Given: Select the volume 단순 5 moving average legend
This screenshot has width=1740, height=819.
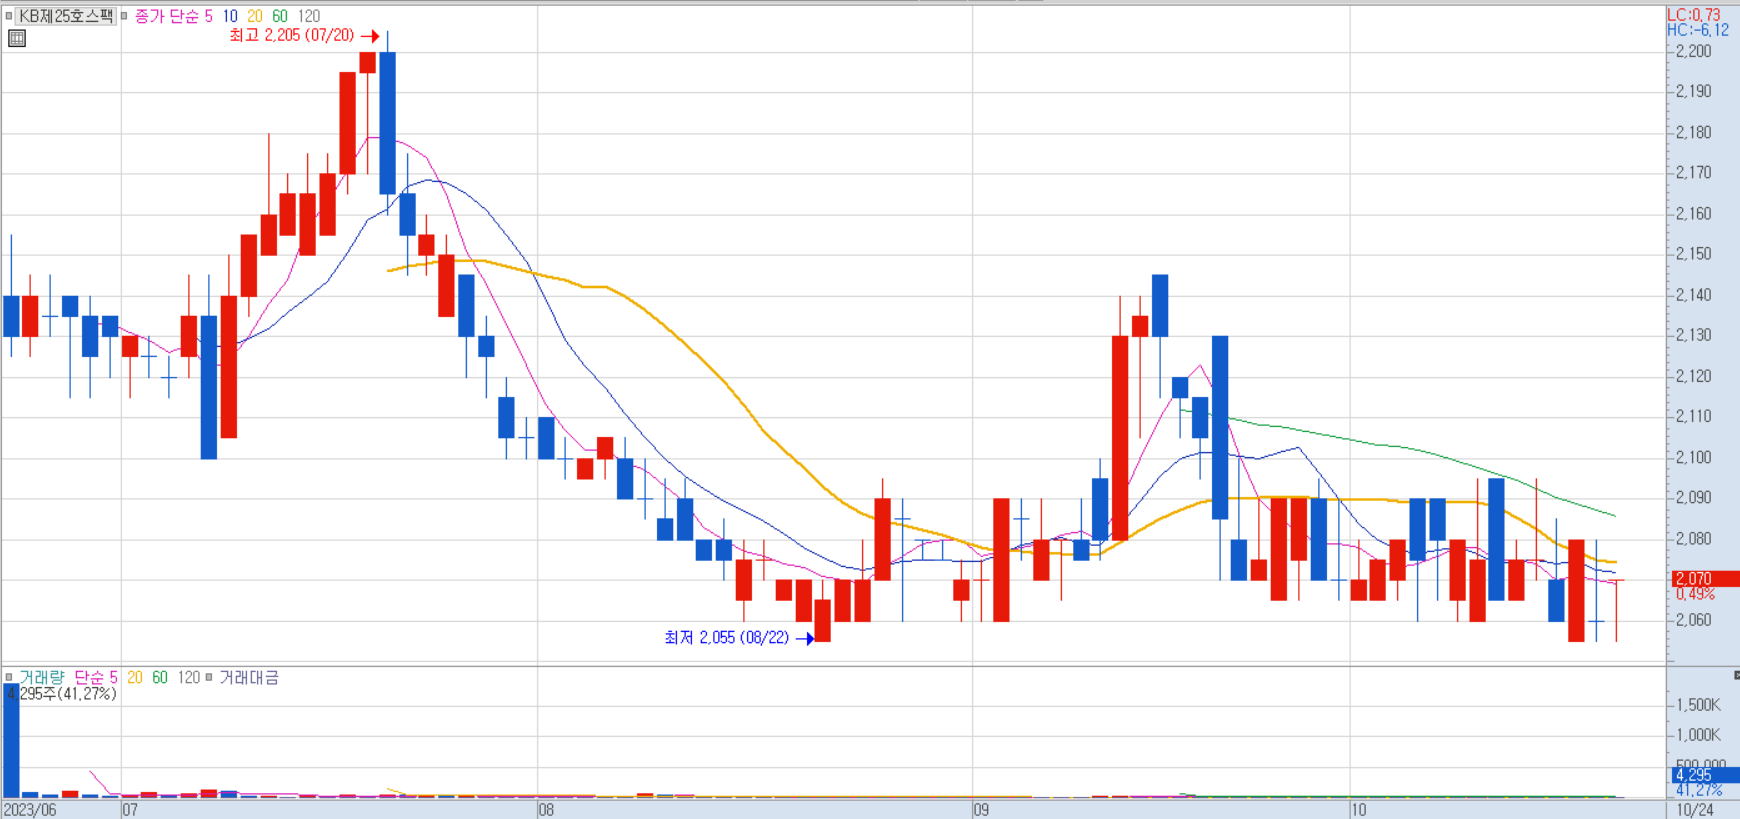Looking at the screenshot, I should [x=96, y=677].
